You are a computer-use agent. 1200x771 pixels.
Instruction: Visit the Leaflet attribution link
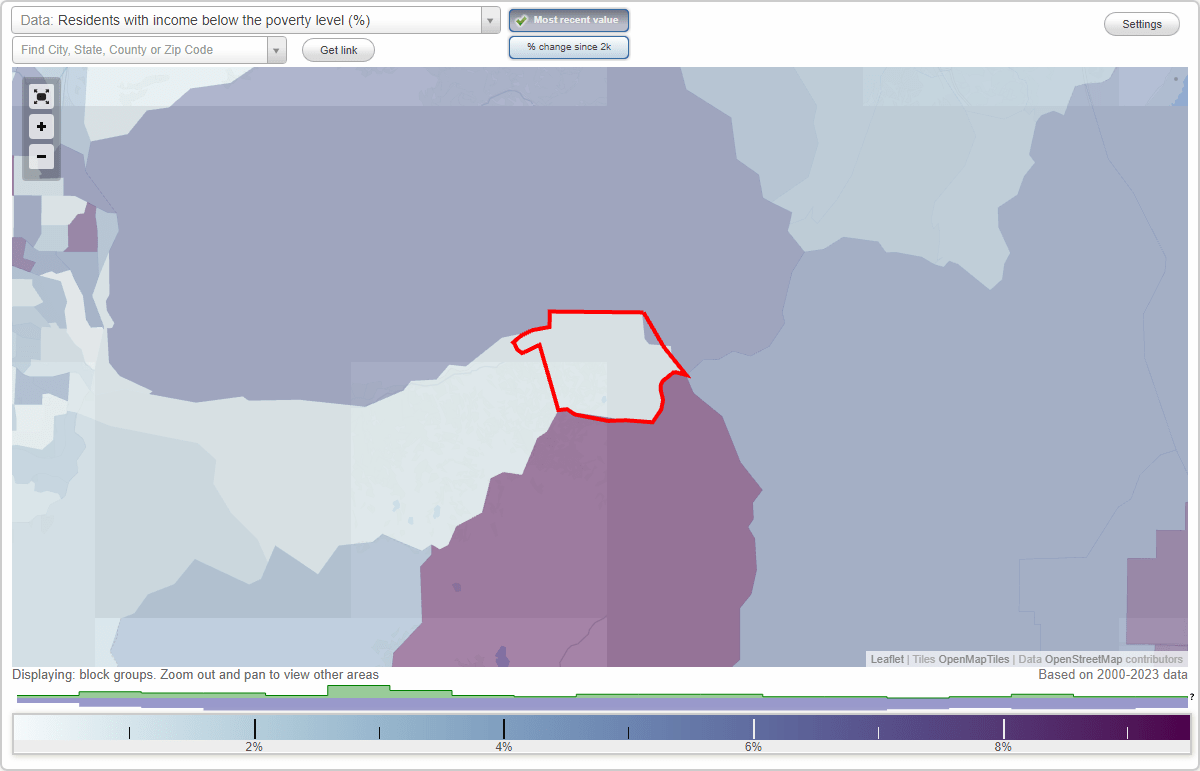(x=886, y=659)
